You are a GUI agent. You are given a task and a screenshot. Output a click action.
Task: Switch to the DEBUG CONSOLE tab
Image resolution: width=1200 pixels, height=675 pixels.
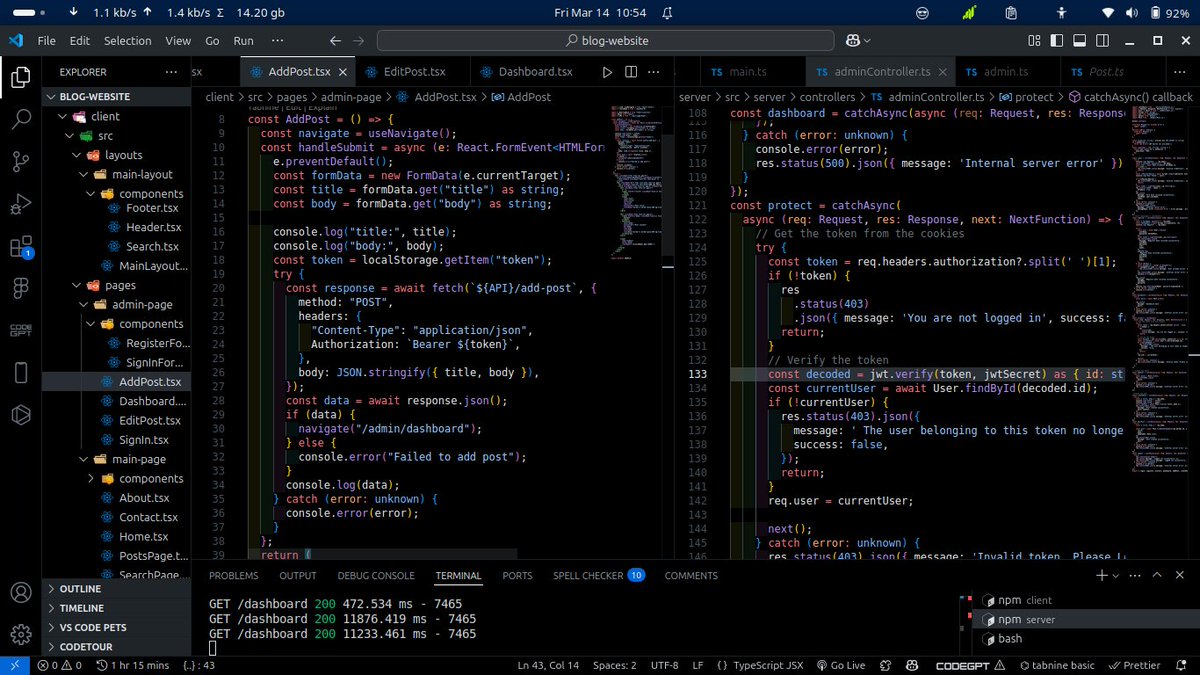[376, 576]
